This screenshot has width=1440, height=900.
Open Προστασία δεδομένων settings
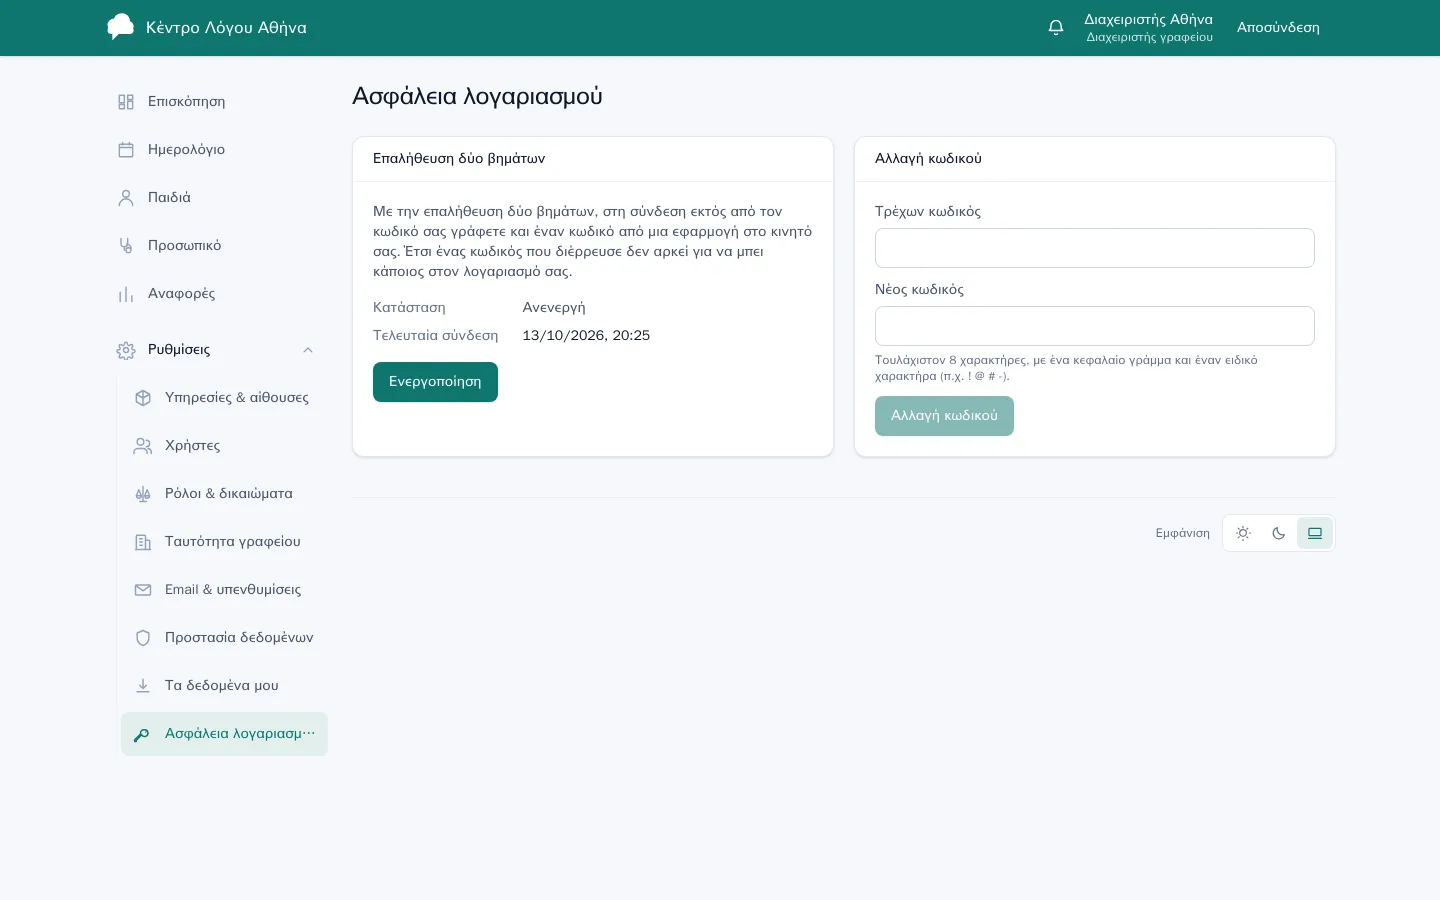pyautogui.click(x=224, y=638)
